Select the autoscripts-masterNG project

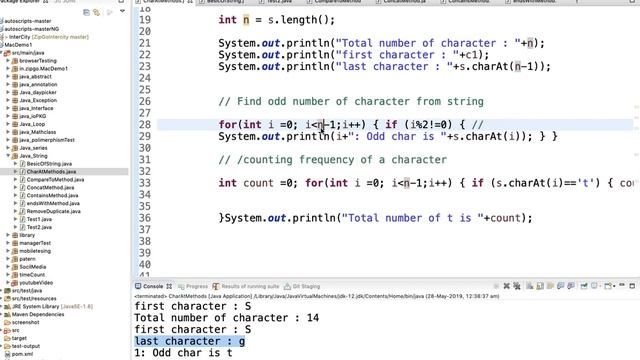31,29
